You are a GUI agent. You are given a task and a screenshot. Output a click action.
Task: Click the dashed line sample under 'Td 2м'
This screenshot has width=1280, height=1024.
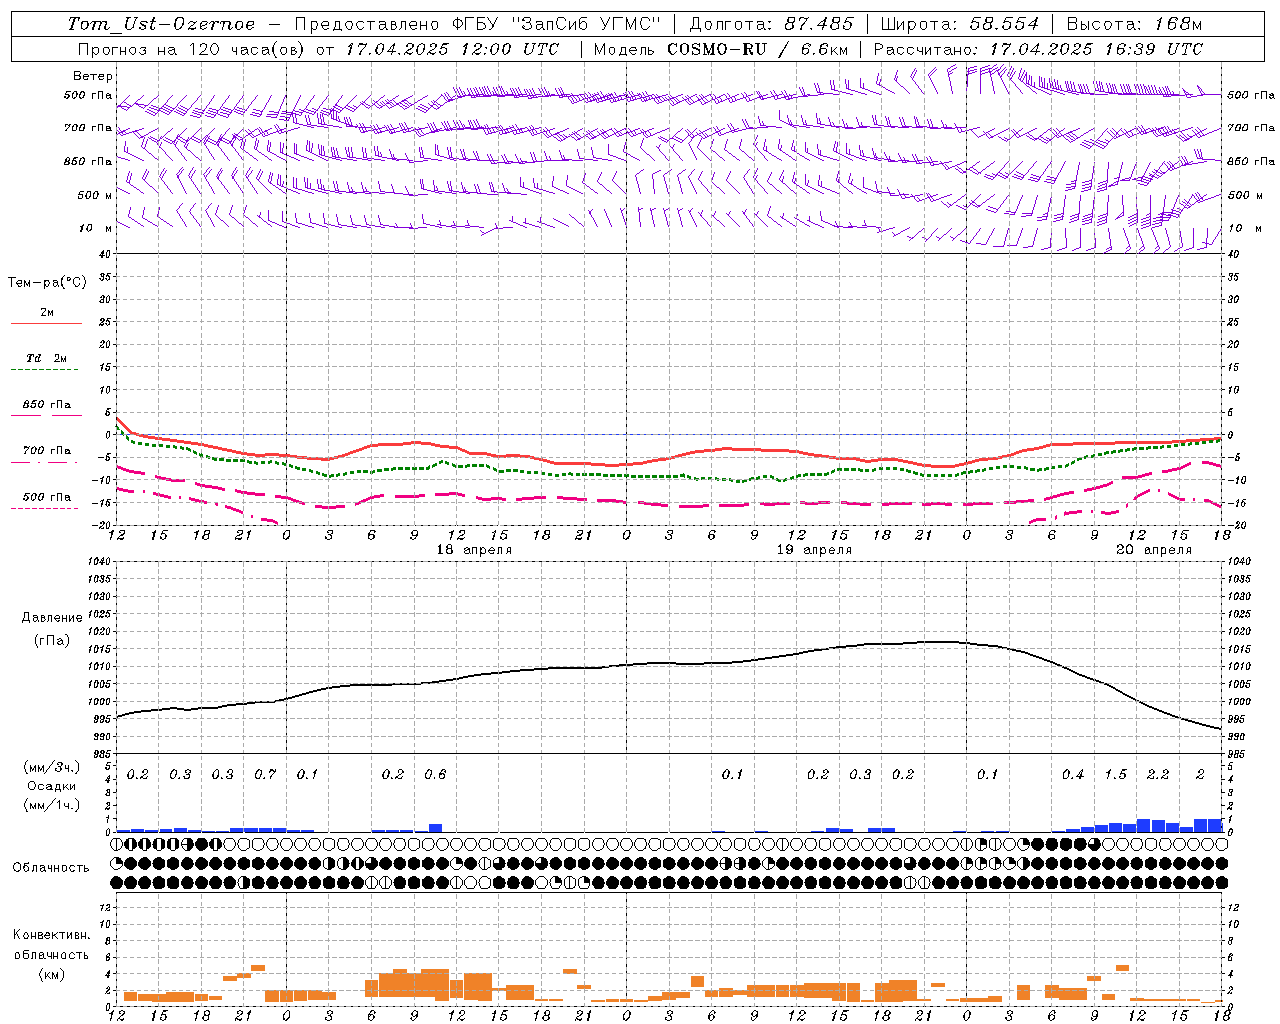(45, 370)
